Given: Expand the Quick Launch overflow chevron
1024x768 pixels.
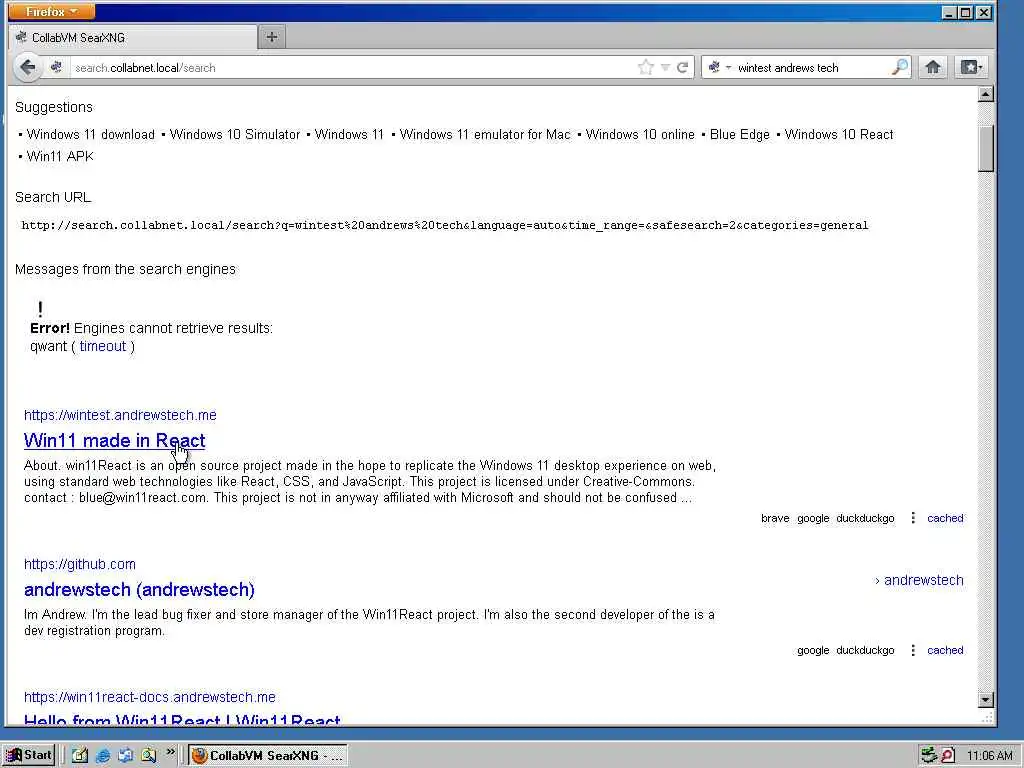Looking at the screenshot, I should tap(170, 752).
